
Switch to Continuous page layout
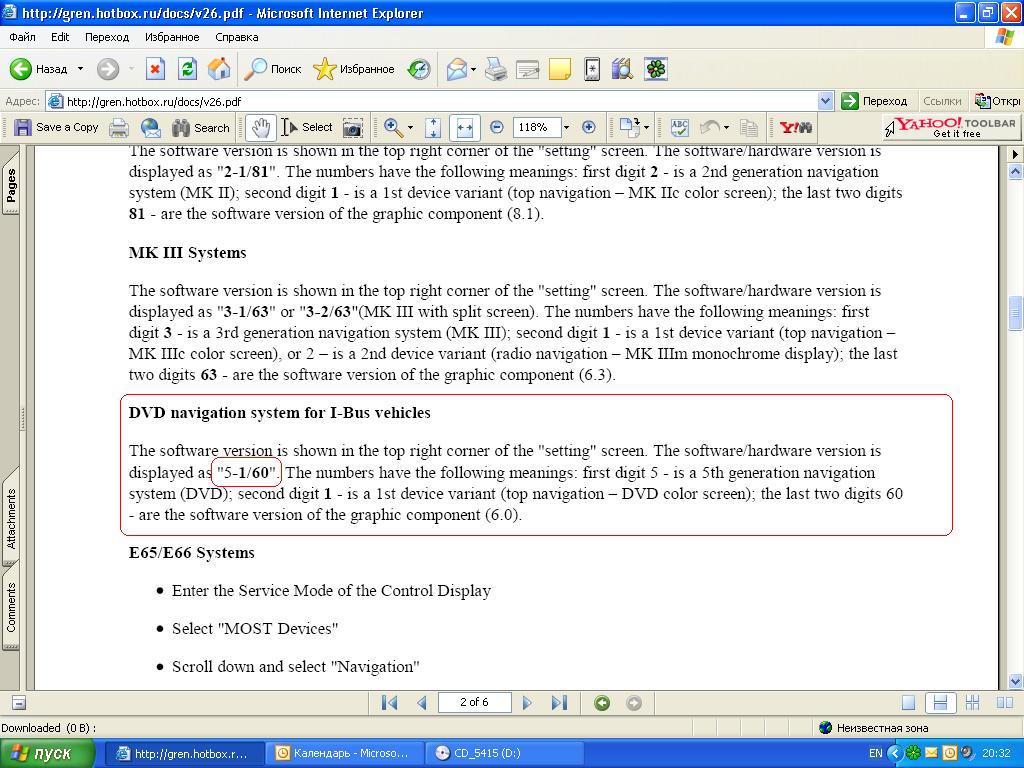click(x=940, y=703)
